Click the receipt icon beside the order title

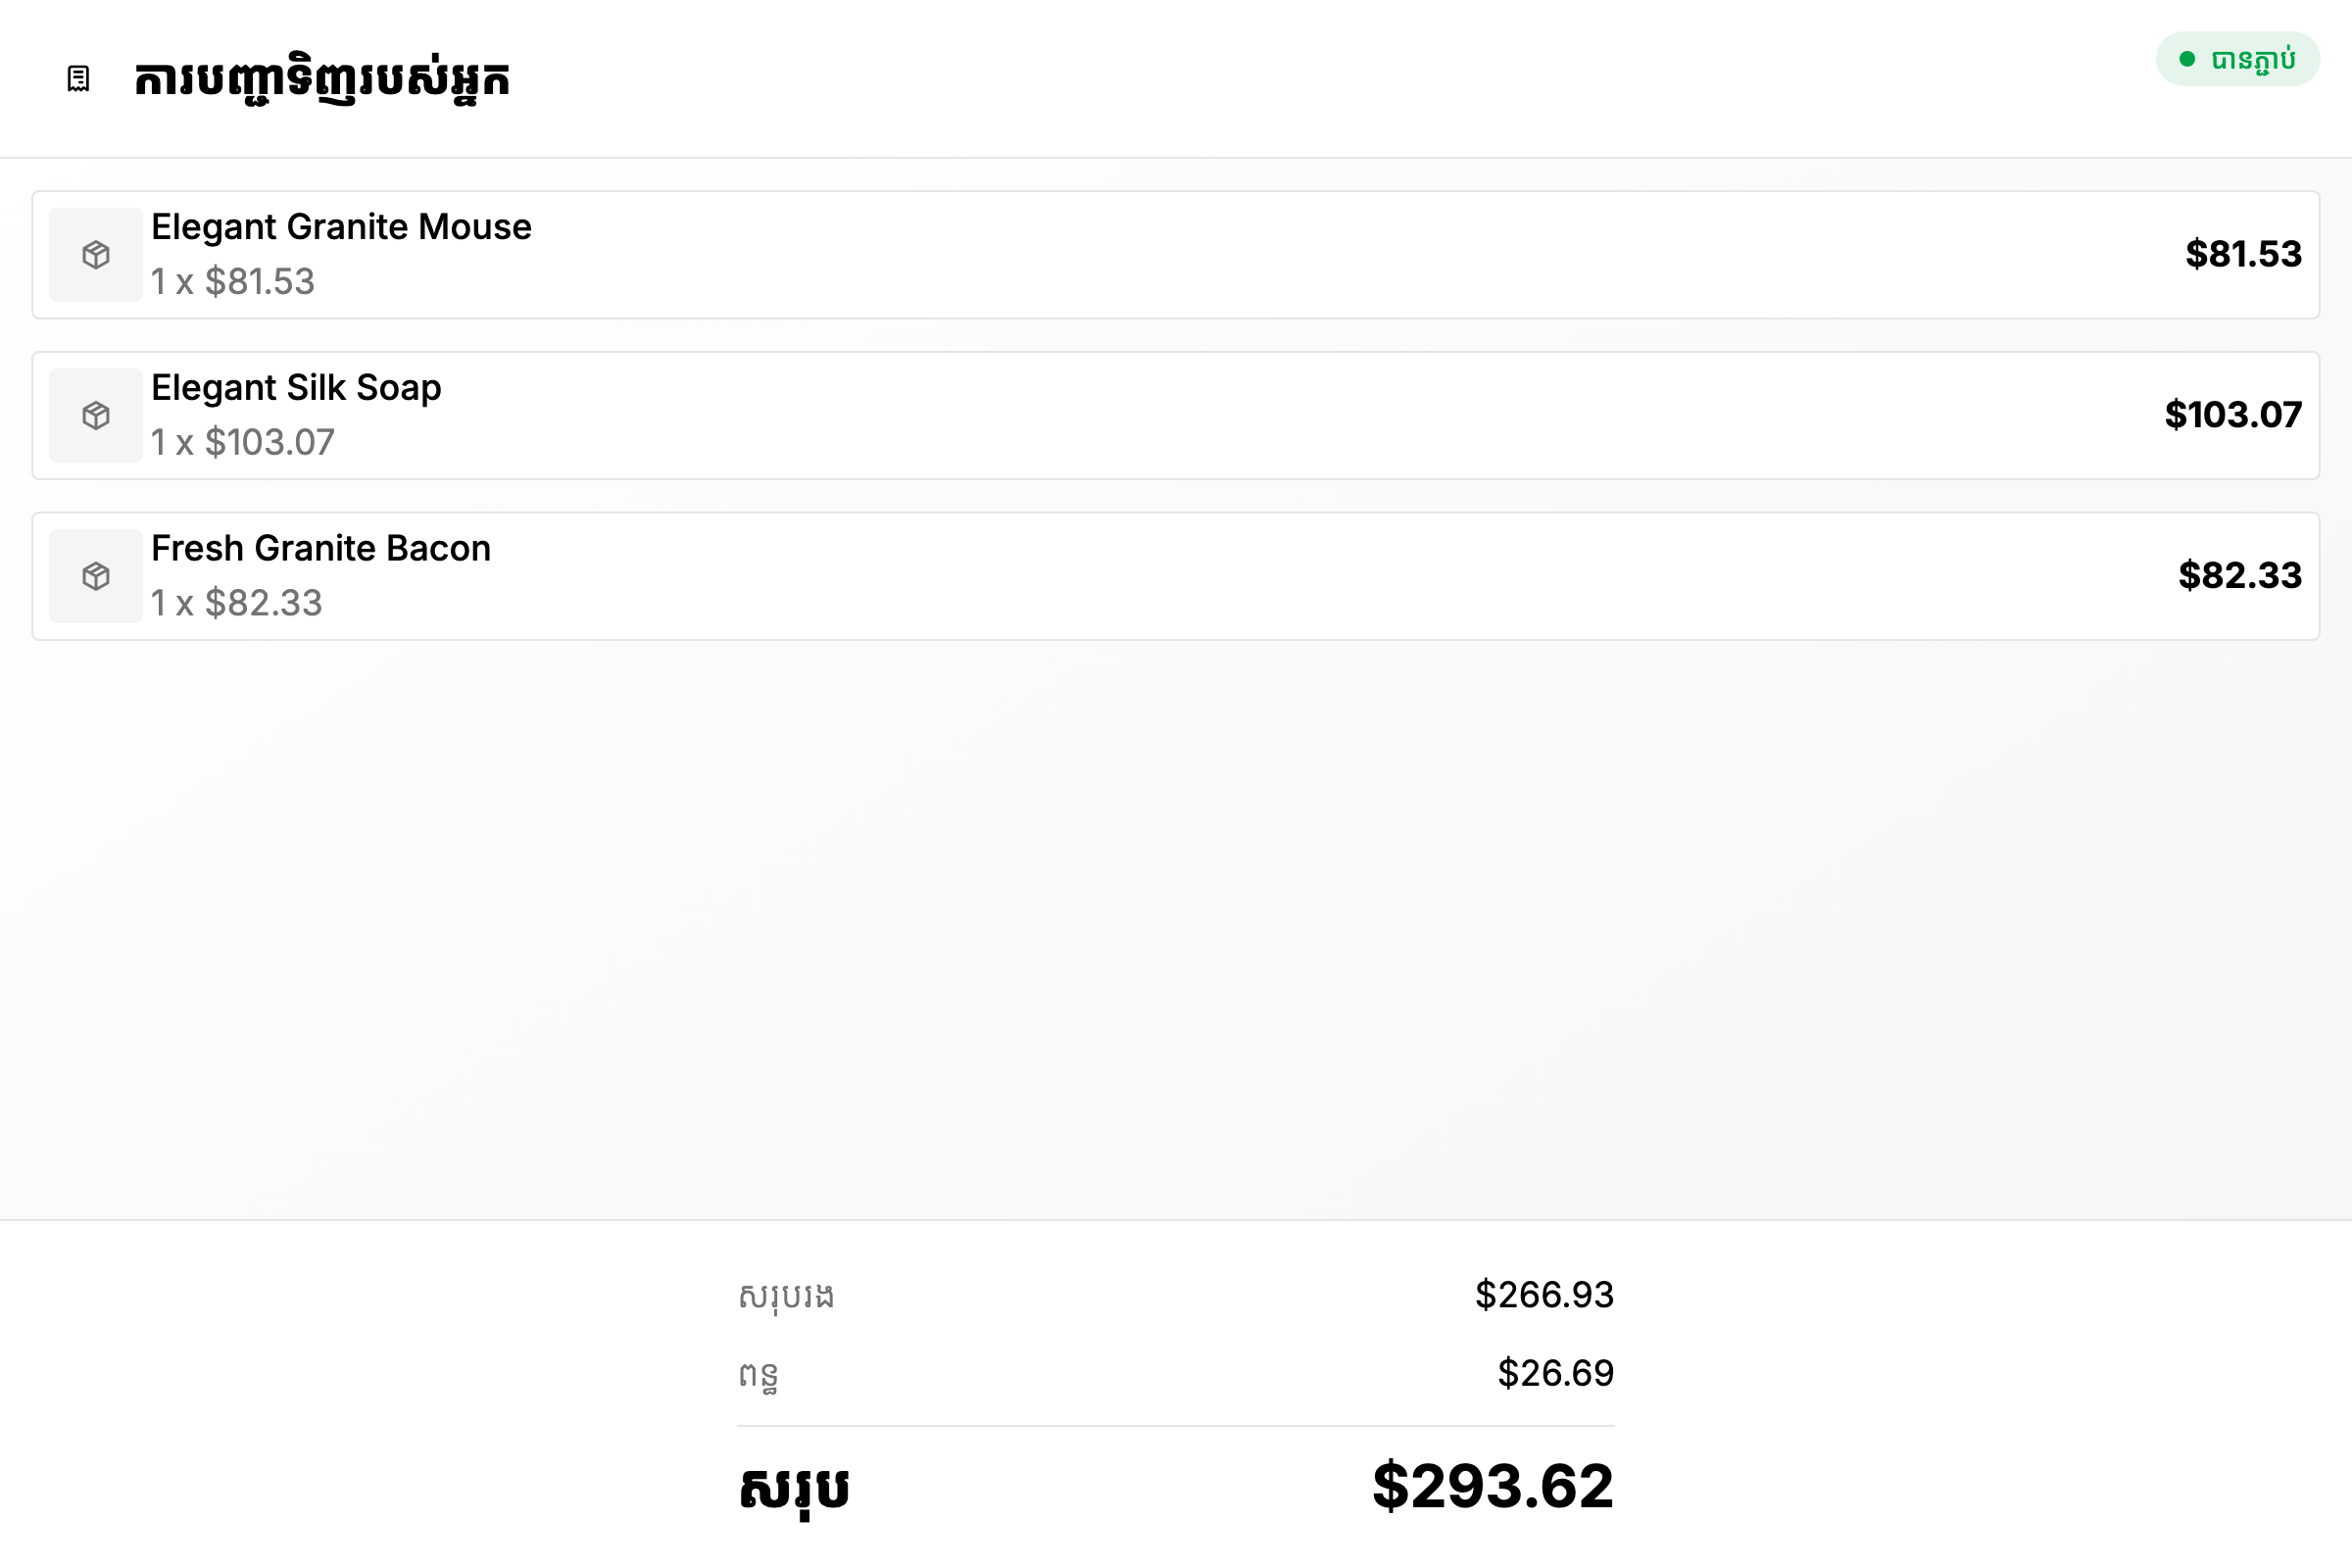78,79
